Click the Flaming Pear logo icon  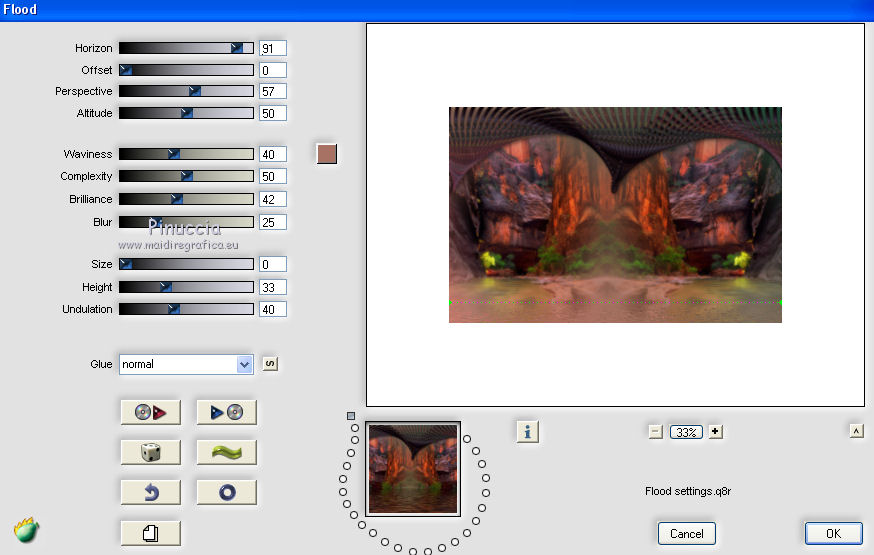(x=26, y=530)
